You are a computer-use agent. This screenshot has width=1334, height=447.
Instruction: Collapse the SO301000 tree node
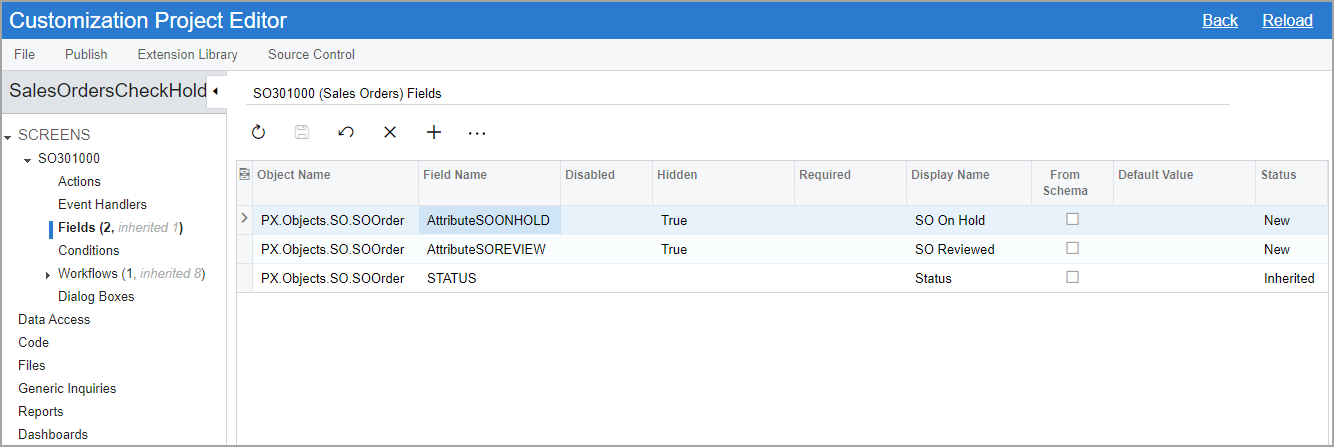(28, 159)
